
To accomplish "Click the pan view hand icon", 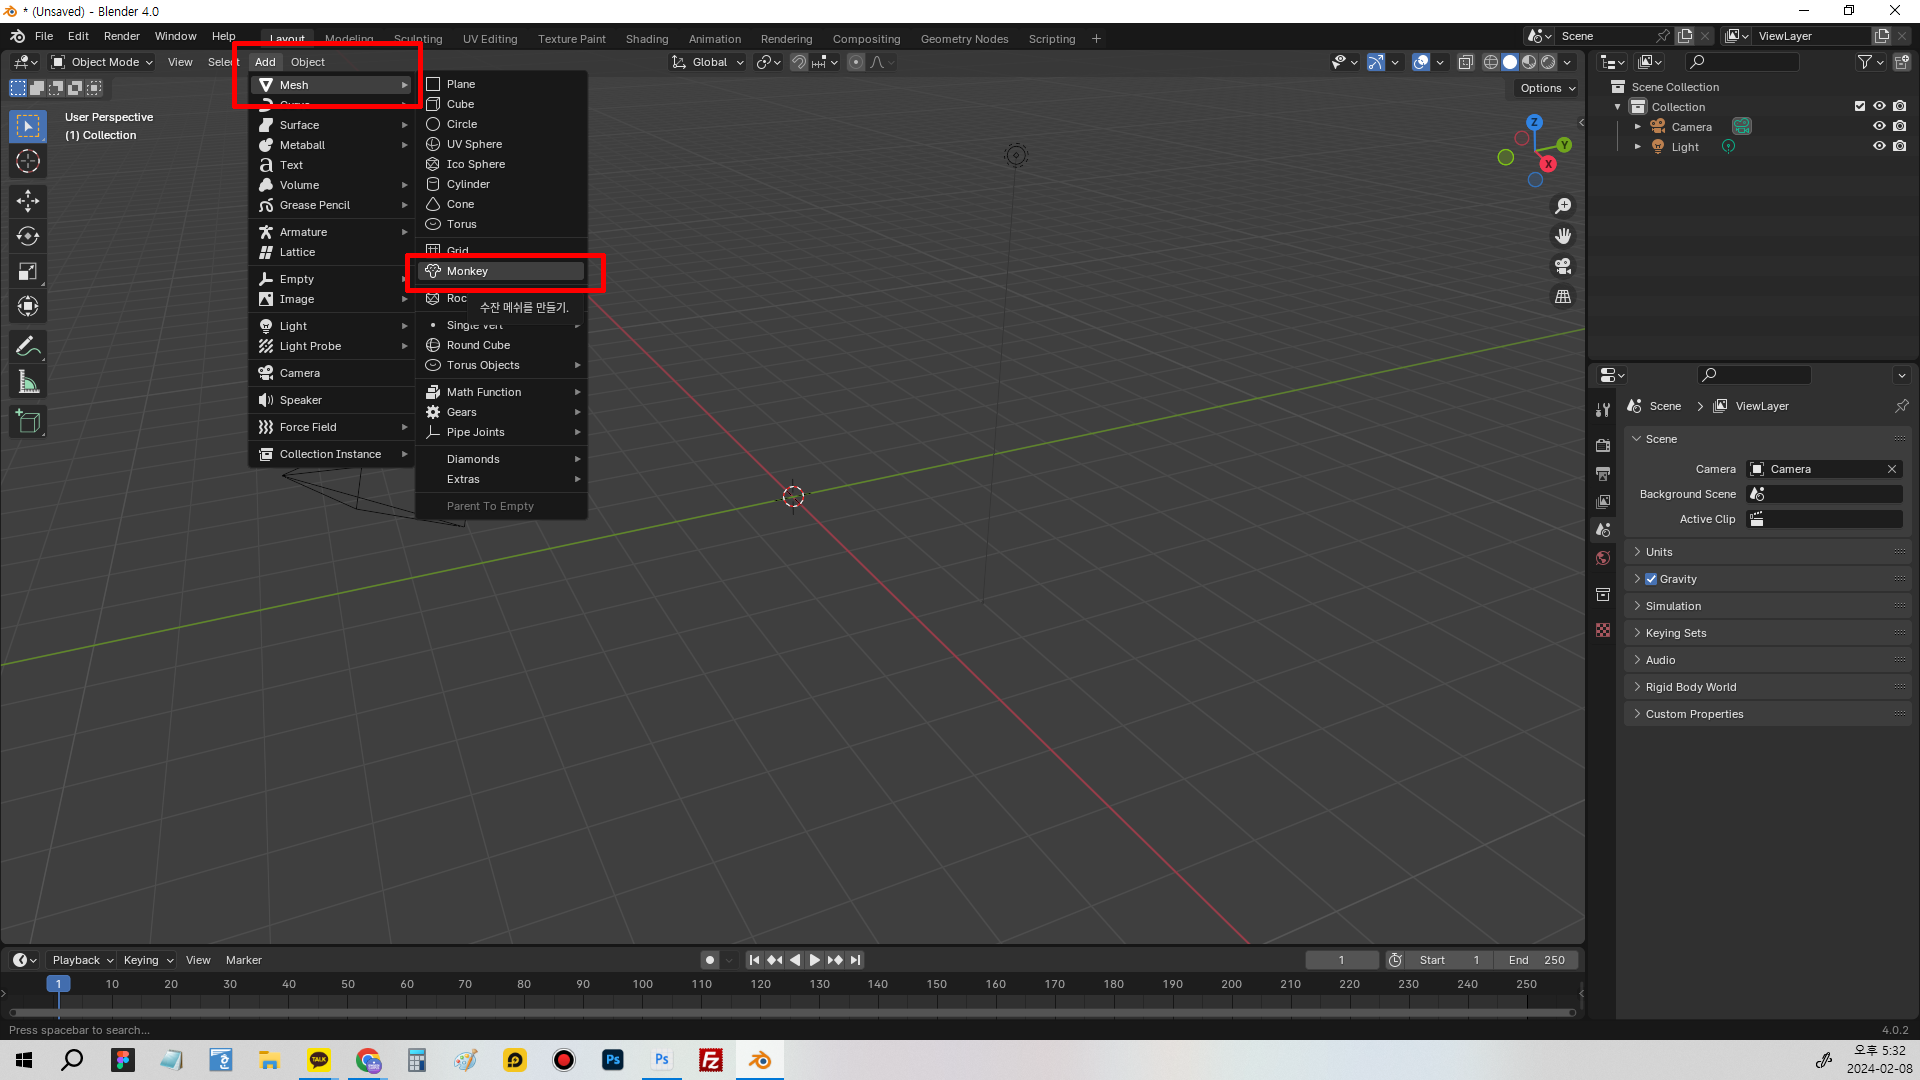I will [1563, 236].
